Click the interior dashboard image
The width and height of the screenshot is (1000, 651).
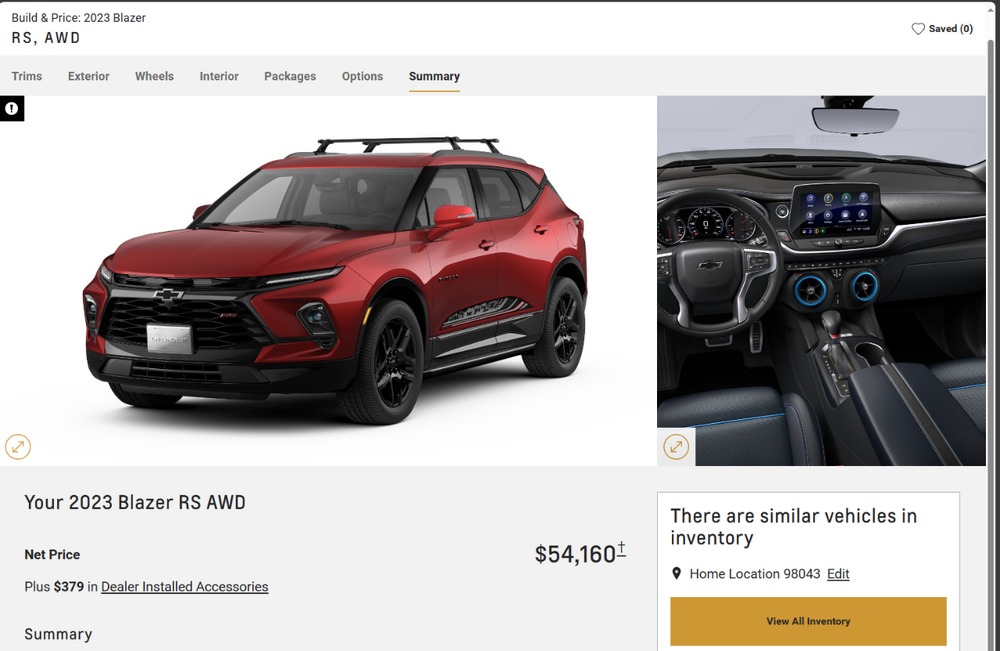pos(821,281)
